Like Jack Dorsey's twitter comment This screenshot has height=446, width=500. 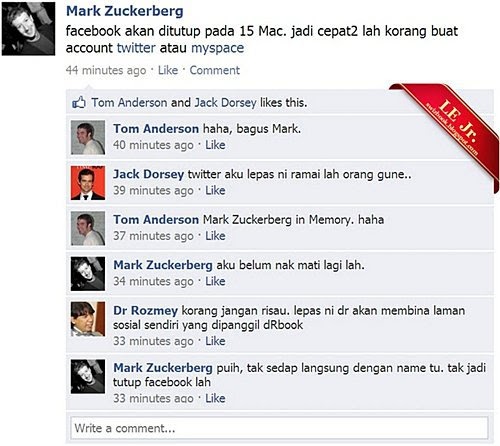215,190
